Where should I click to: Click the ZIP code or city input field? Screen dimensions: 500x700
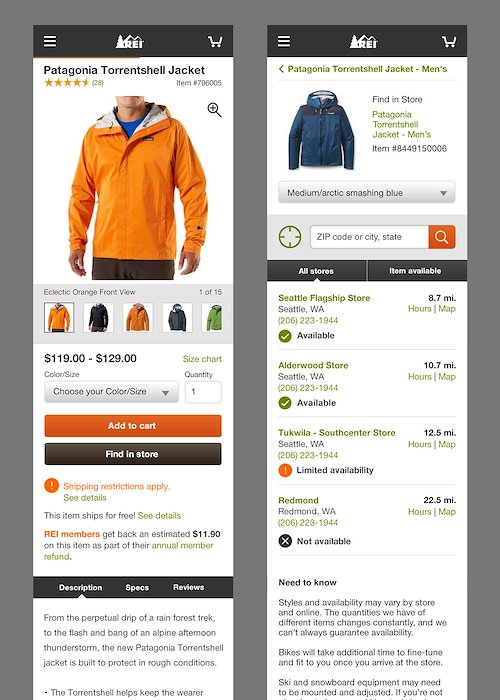coord(369,237)
